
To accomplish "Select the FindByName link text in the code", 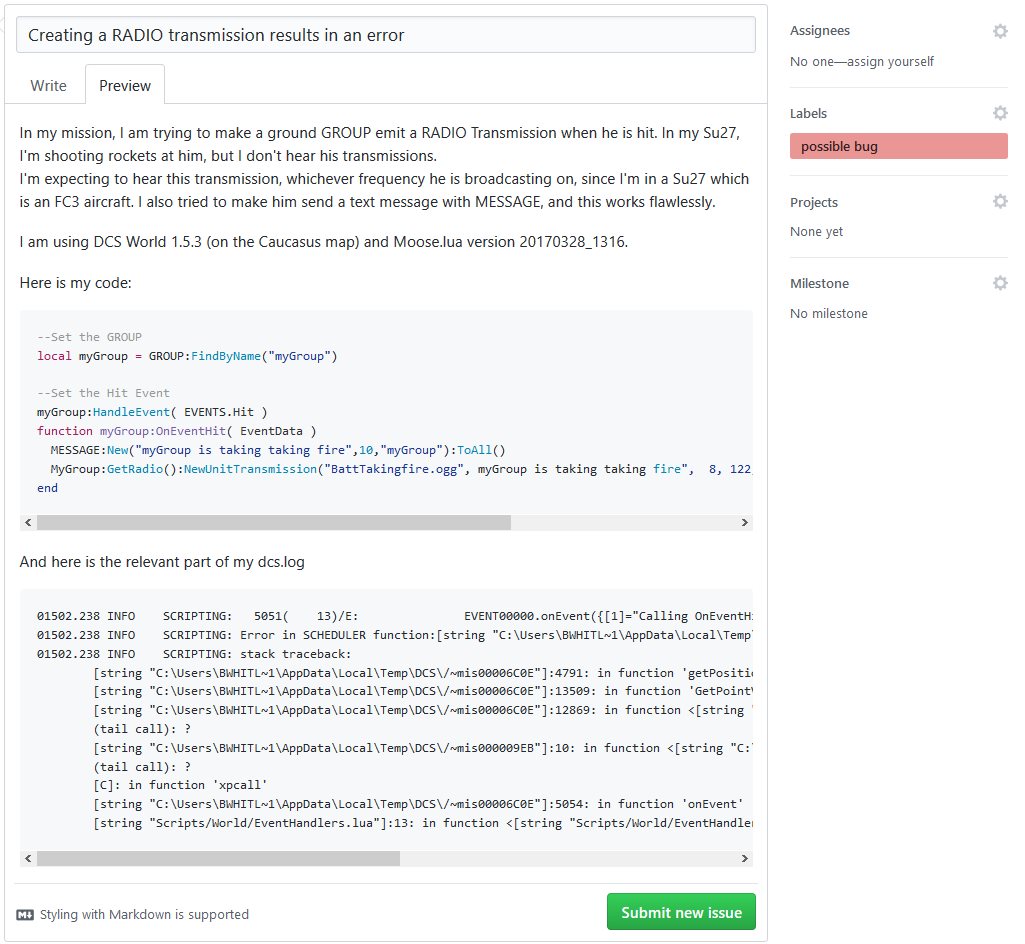I will [227, 355].
